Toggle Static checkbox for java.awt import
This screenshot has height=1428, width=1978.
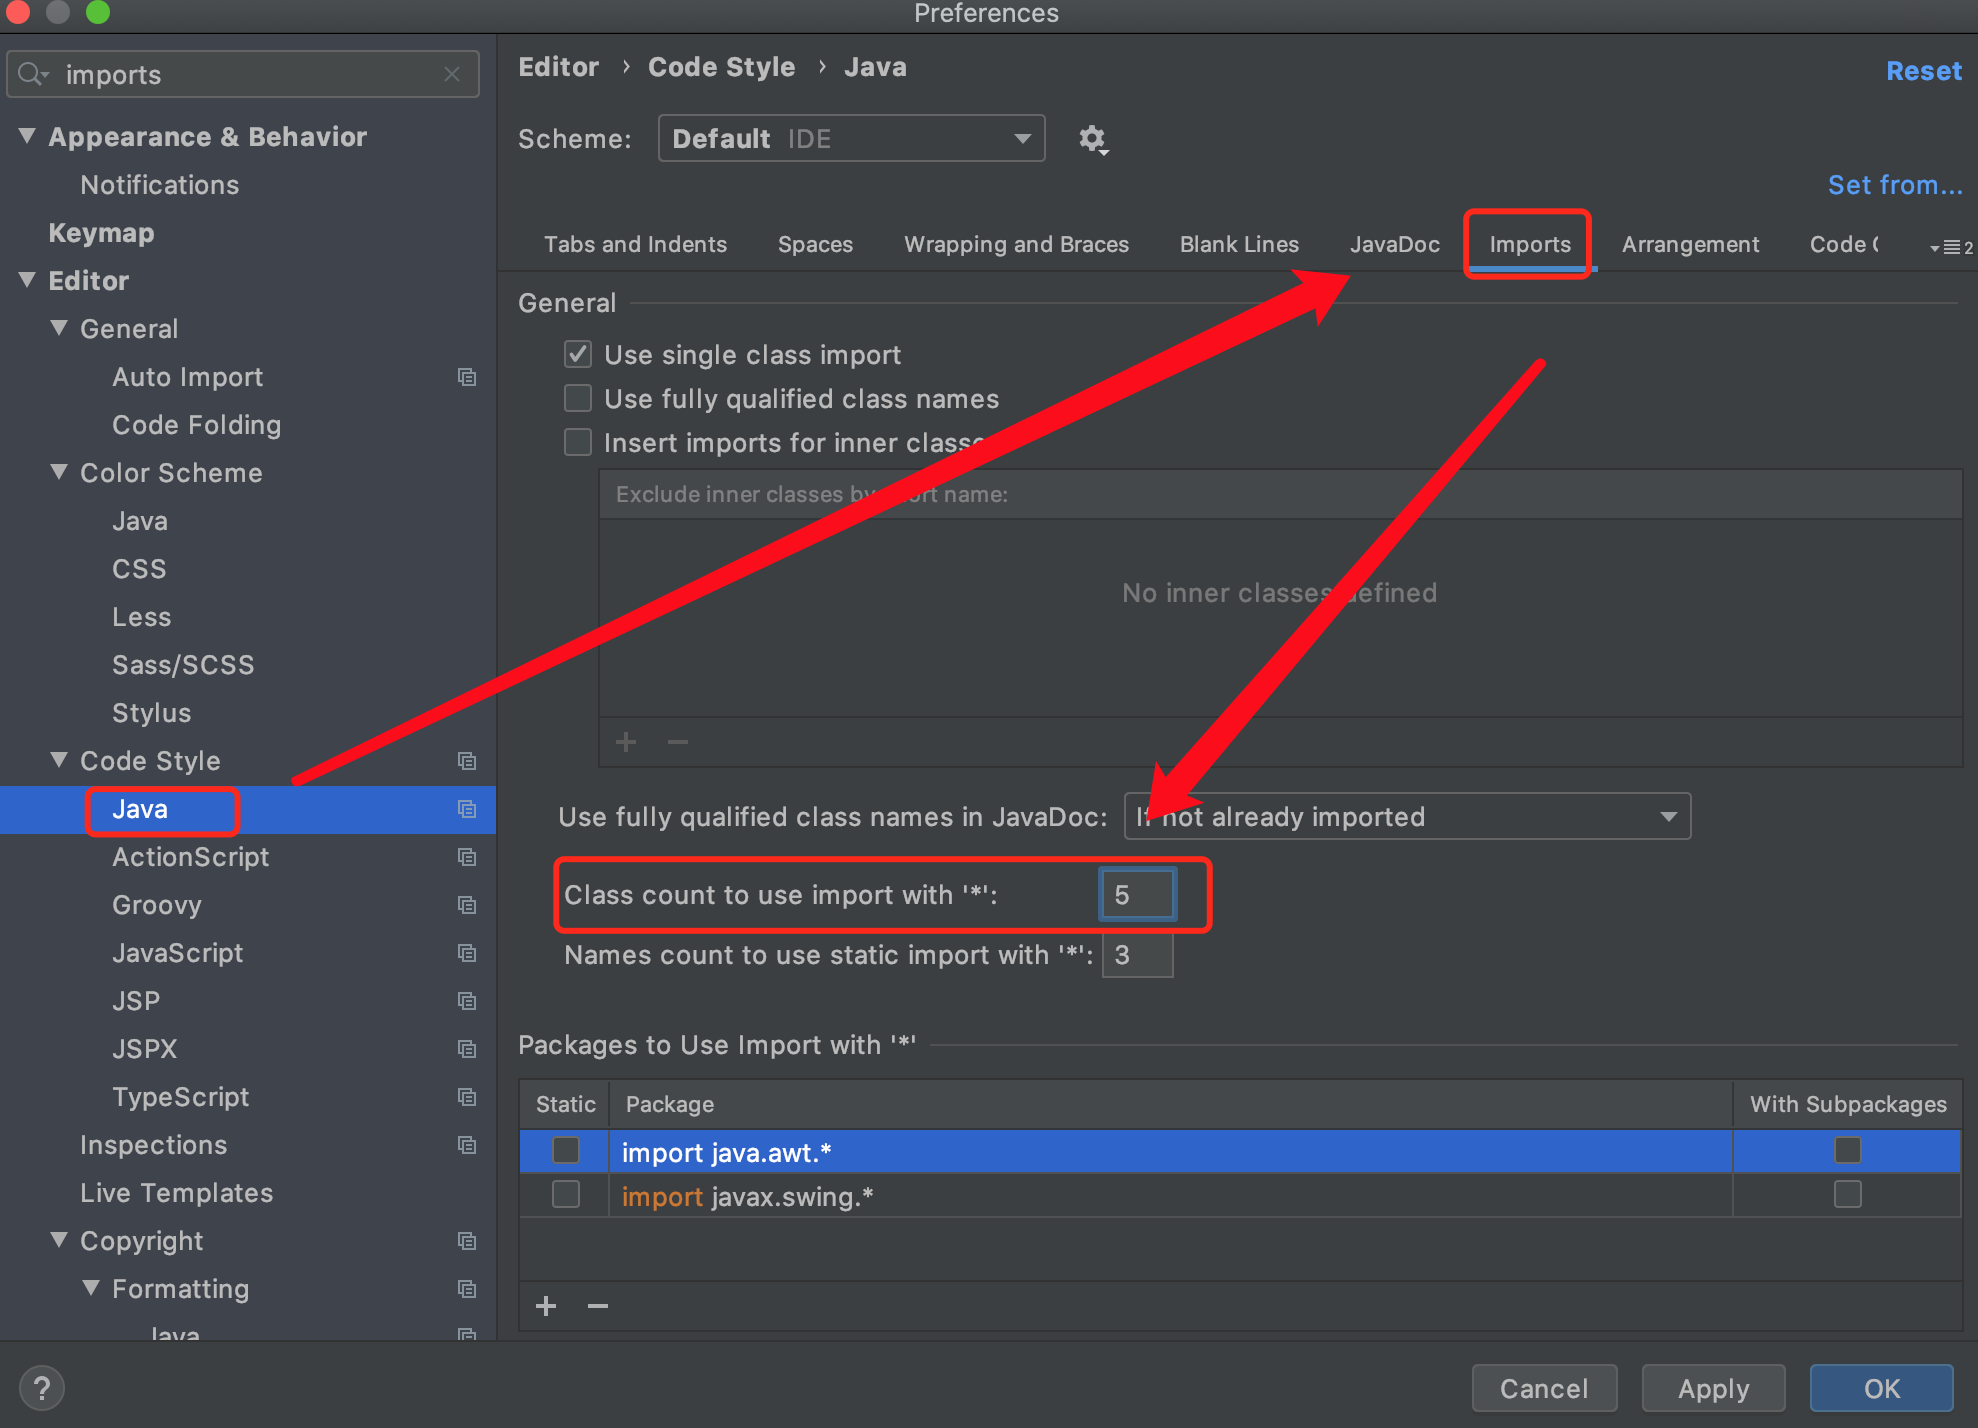(x=566, y=1151)
